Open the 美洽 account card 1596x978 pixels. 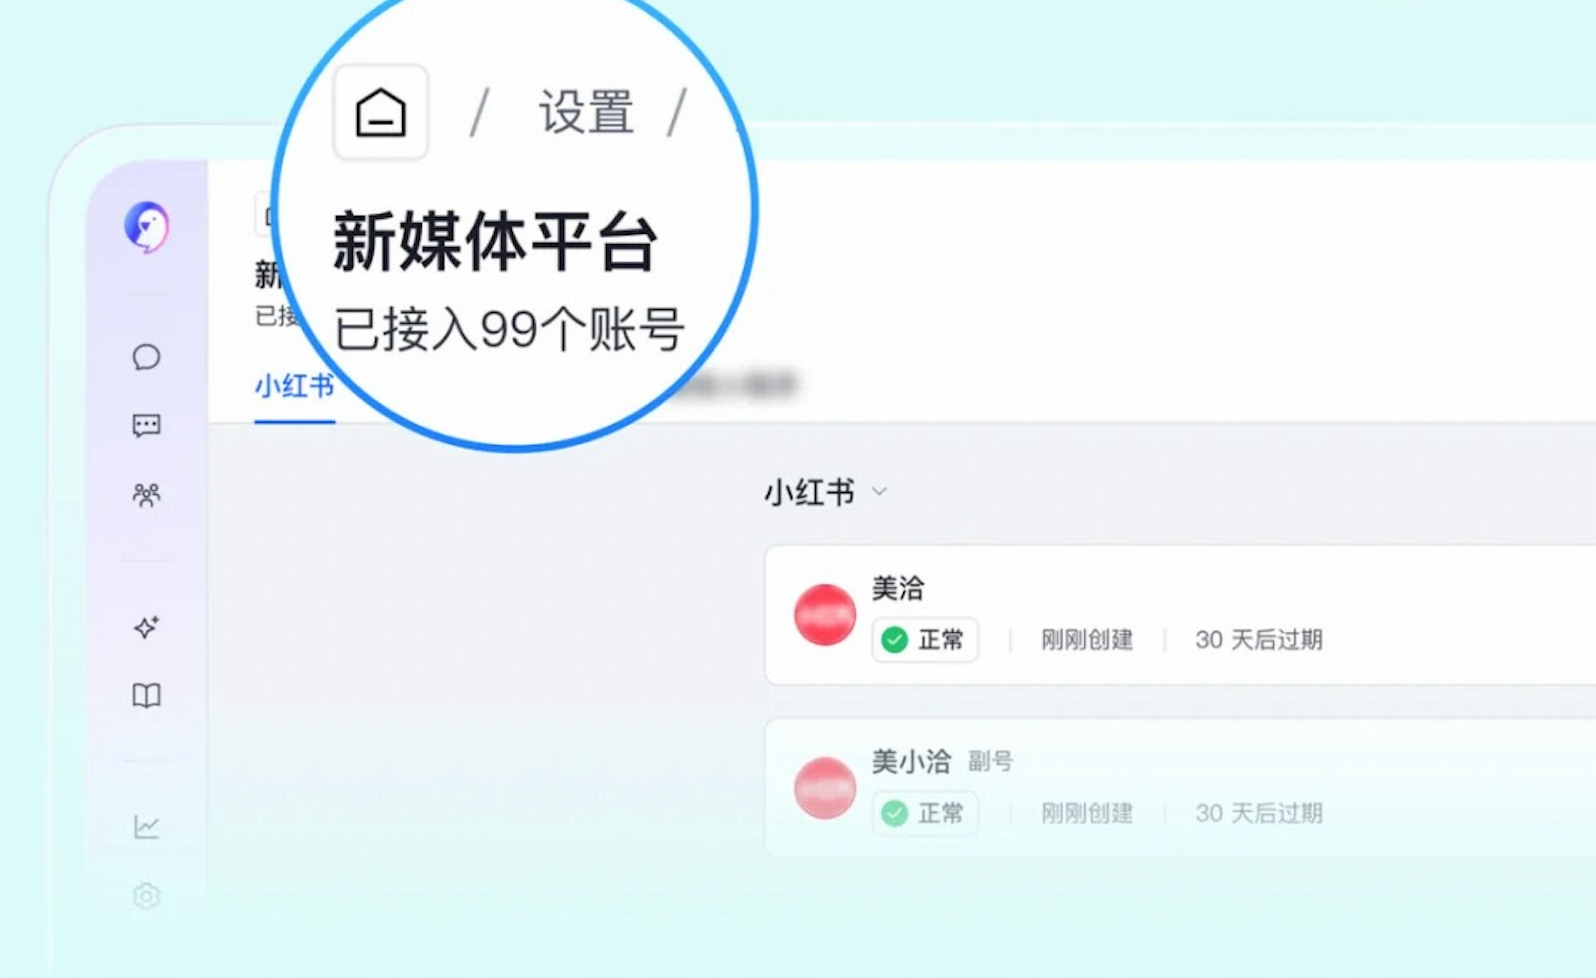point(1180,615)
